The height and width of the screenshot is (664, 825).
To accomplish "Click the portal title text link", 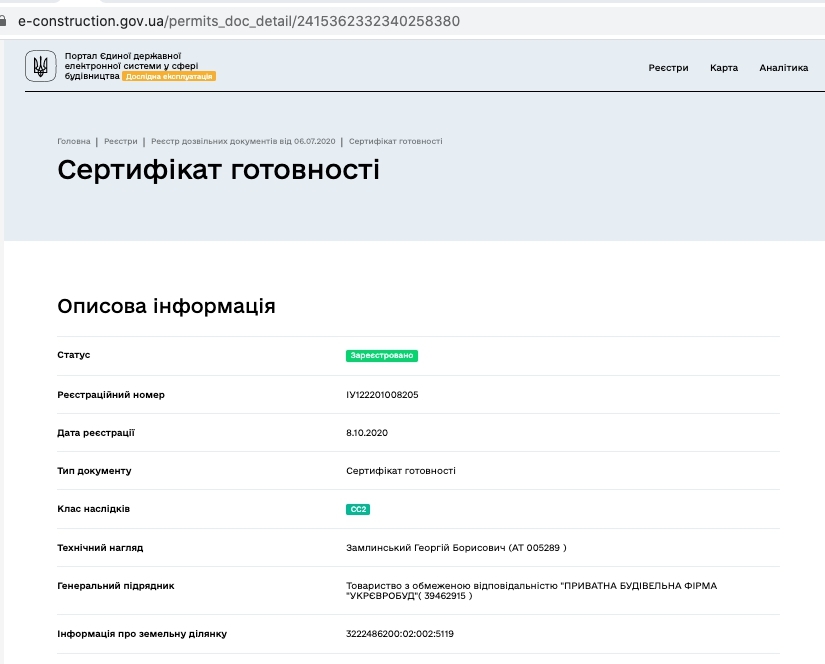I will (x=131, y=66).
